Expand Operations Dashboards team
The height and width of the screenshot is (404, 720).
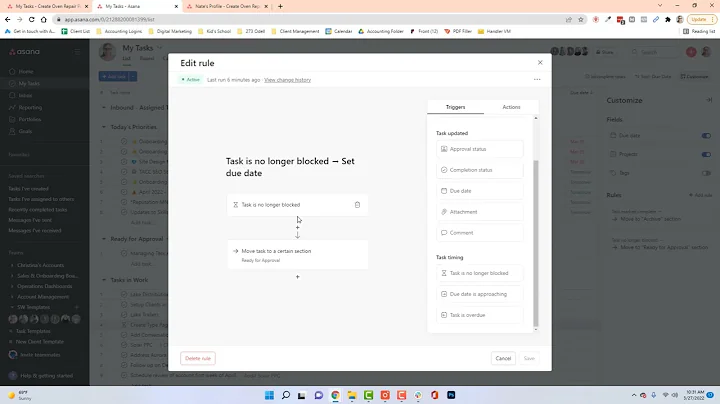click(12, 286)
